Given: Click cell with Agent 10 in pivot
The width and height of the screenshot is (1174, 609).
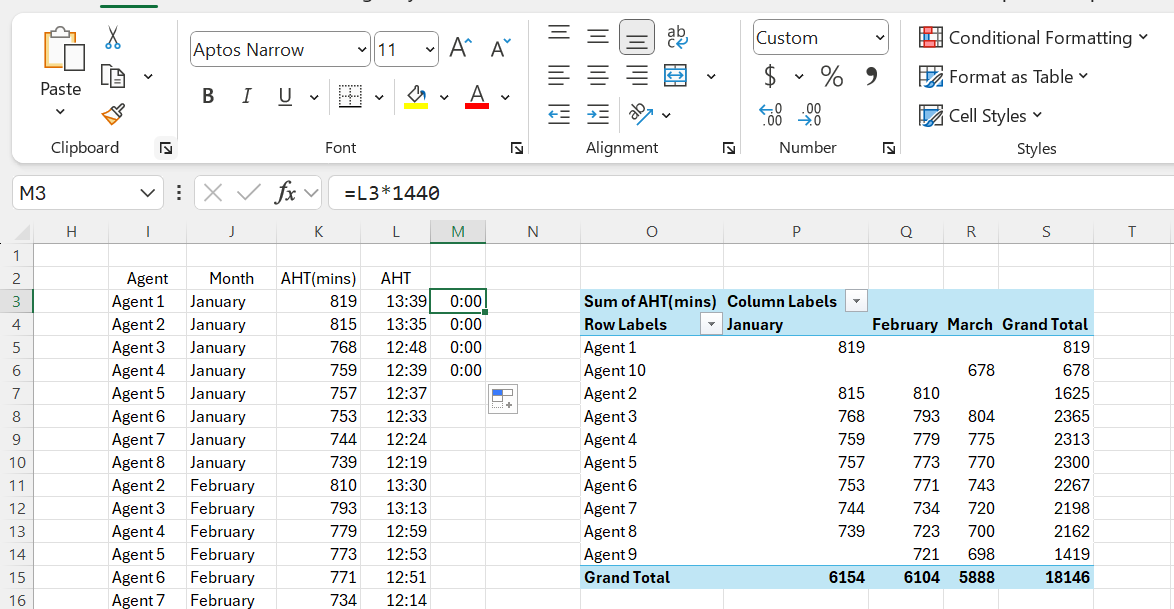Looking at the screenshot, I should 651,371.
